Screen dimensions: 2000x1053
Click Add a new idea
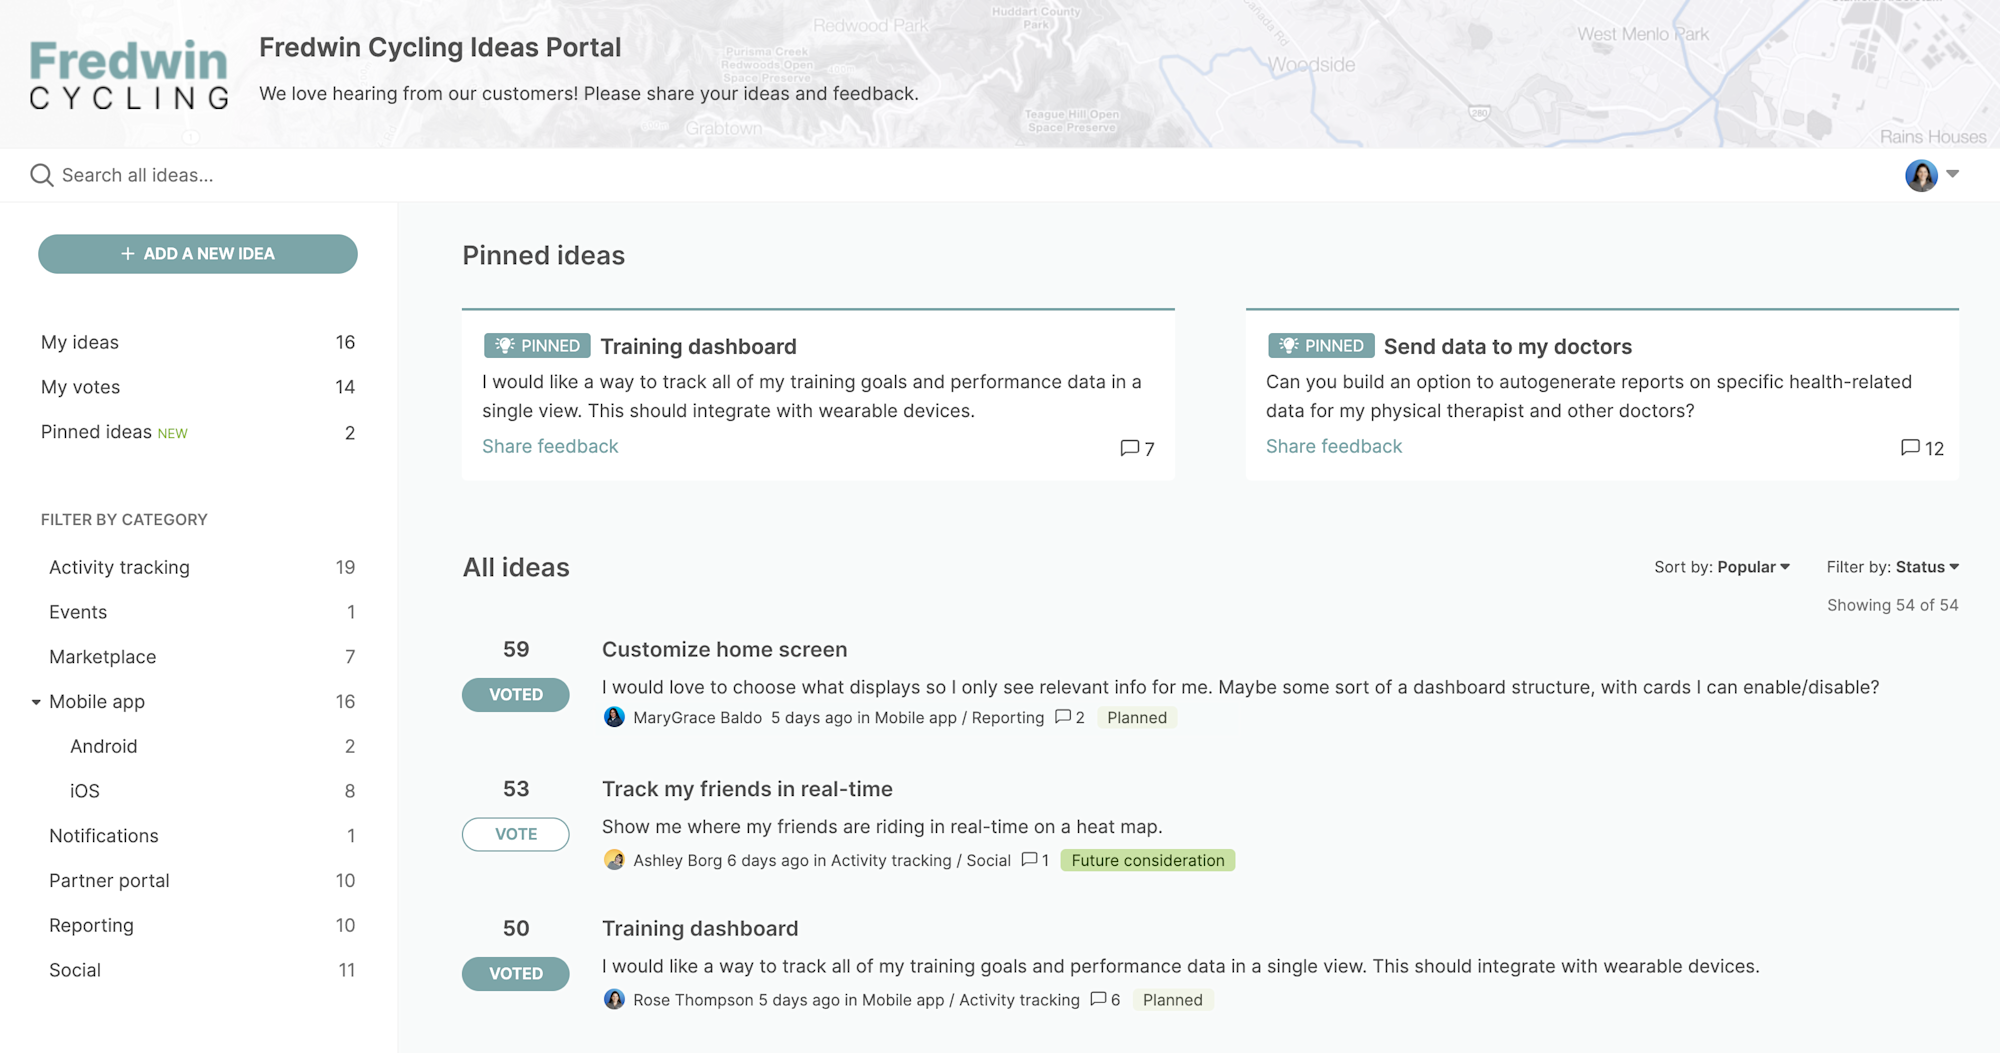(x=197, y=253)
